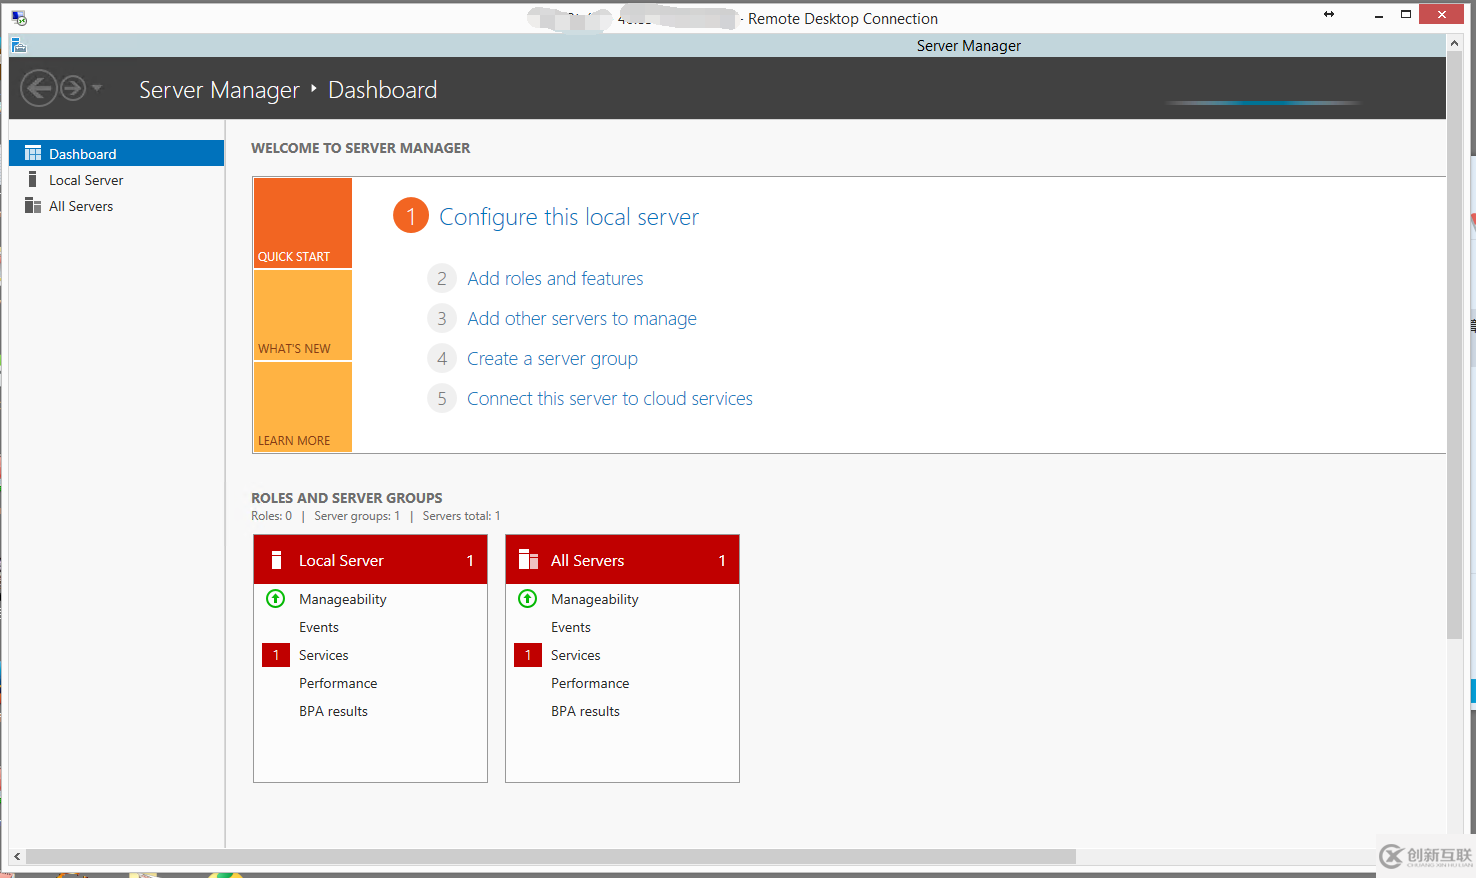Open the Local Server tile header
Viewport: 1476px width, 878px height.
[x=370, y=560]
